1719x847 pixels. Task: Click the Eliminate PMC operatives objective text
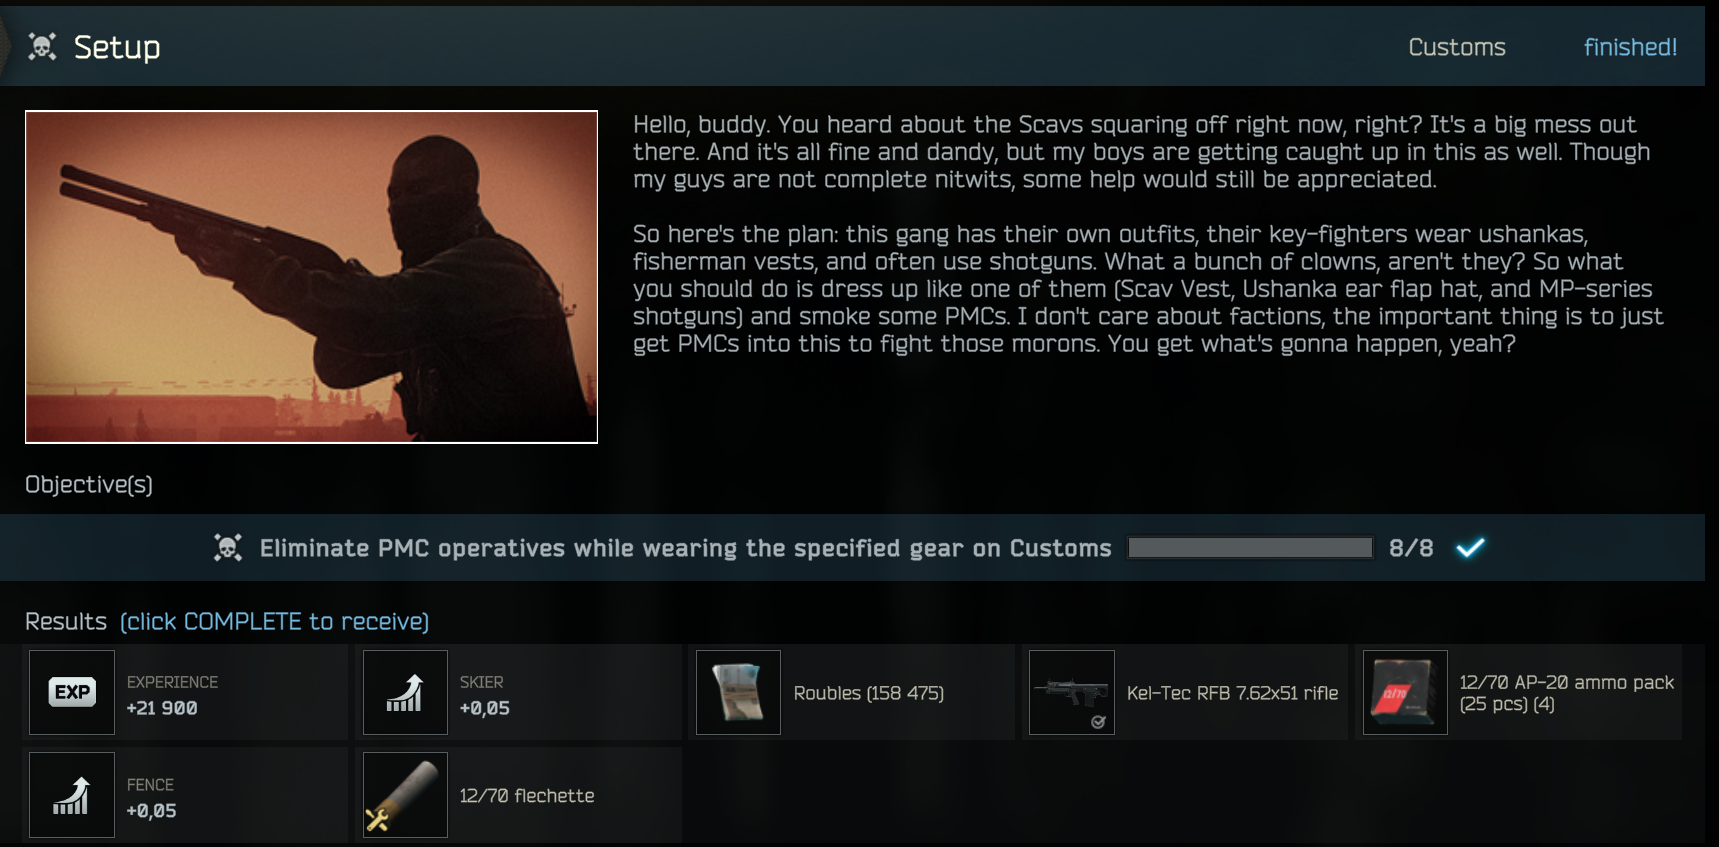coord(685,548)
